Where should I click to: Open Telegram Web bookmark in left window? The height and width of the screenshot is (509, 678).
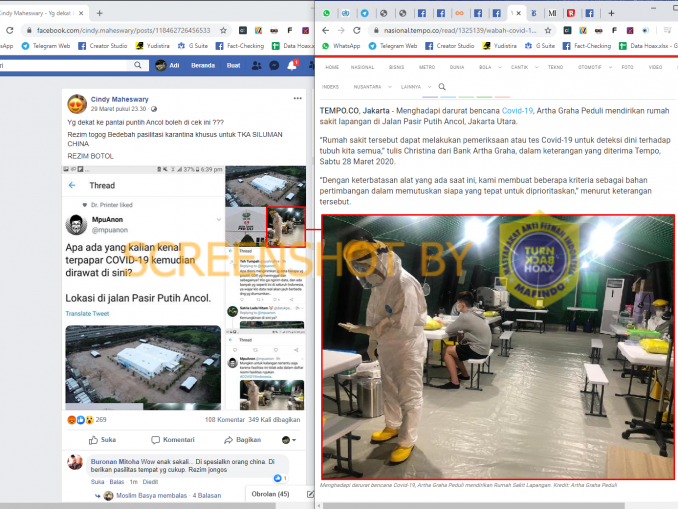[x=46, y=46]
